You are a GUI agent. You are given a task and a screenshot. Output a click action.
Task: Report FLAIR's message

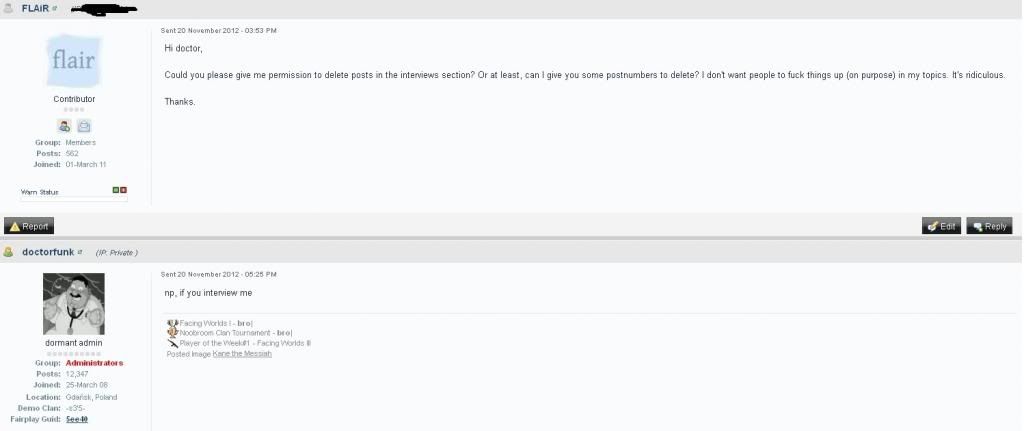click(x=29, y=226)
